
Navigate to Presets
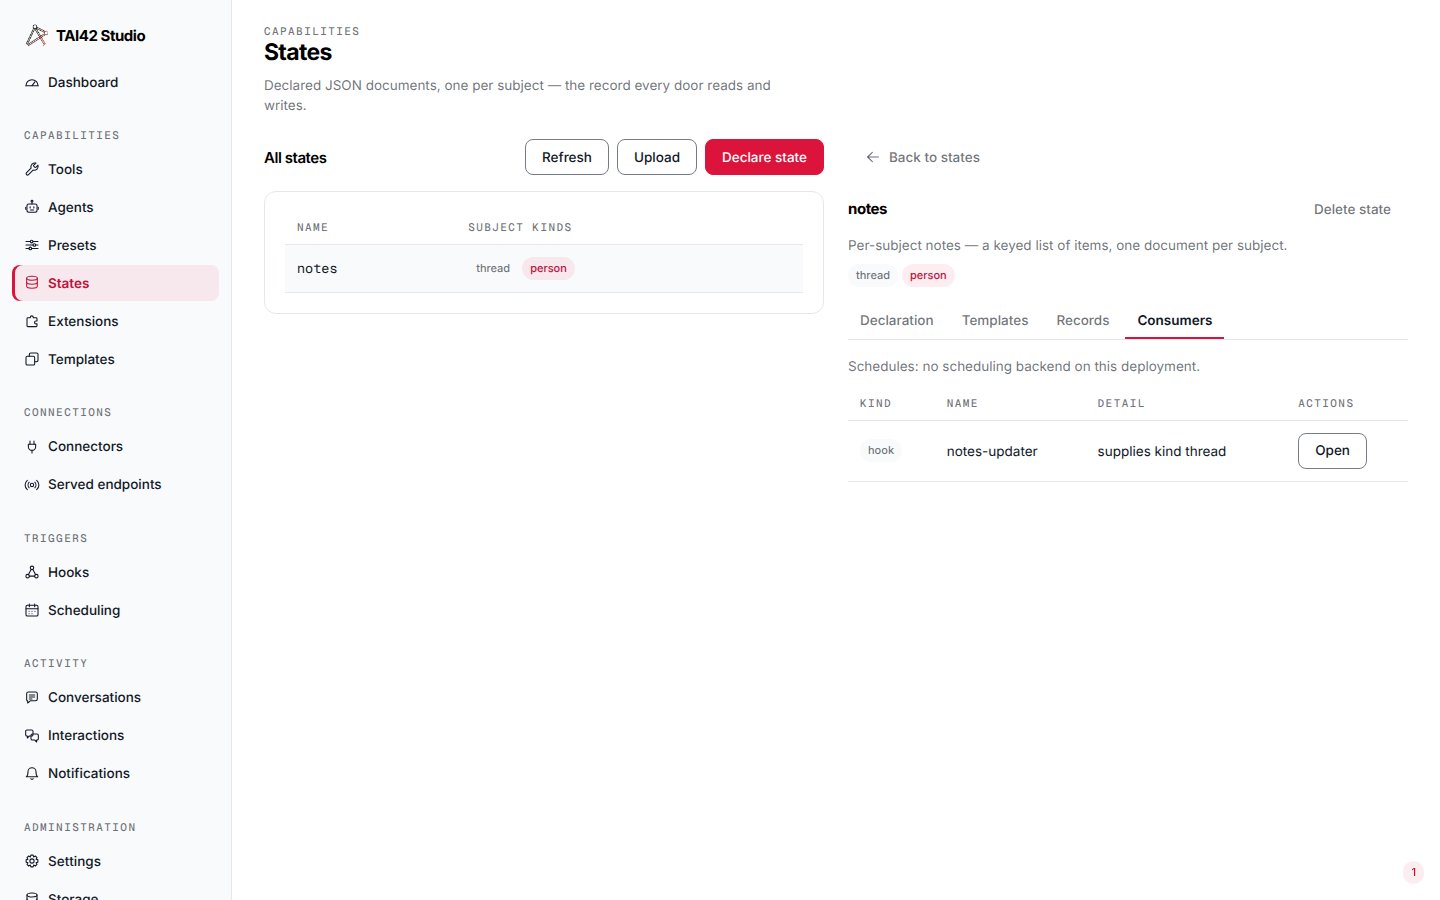[115, 246]
